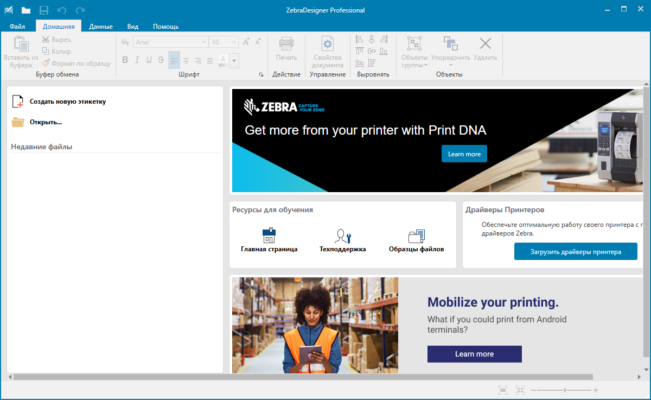Toggle strikethrough formatting
Screen dimensions: 651x400
tap(161, 60)
